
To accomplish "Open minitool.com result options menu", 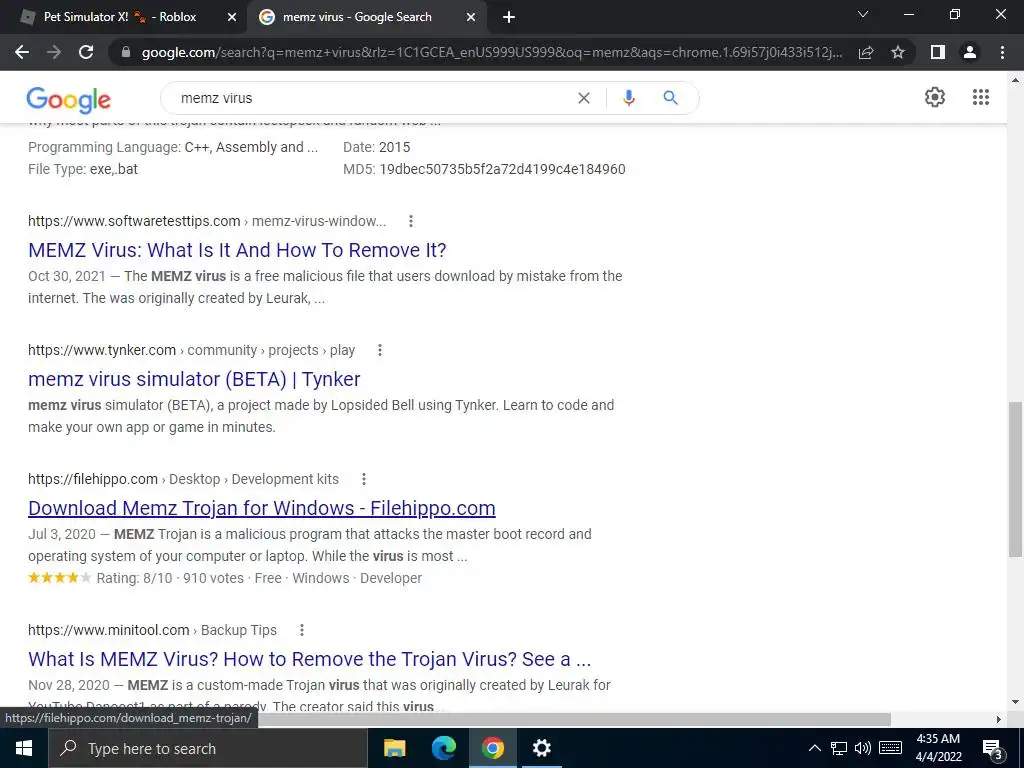I will pyautogui.click(x=302, y=630).
